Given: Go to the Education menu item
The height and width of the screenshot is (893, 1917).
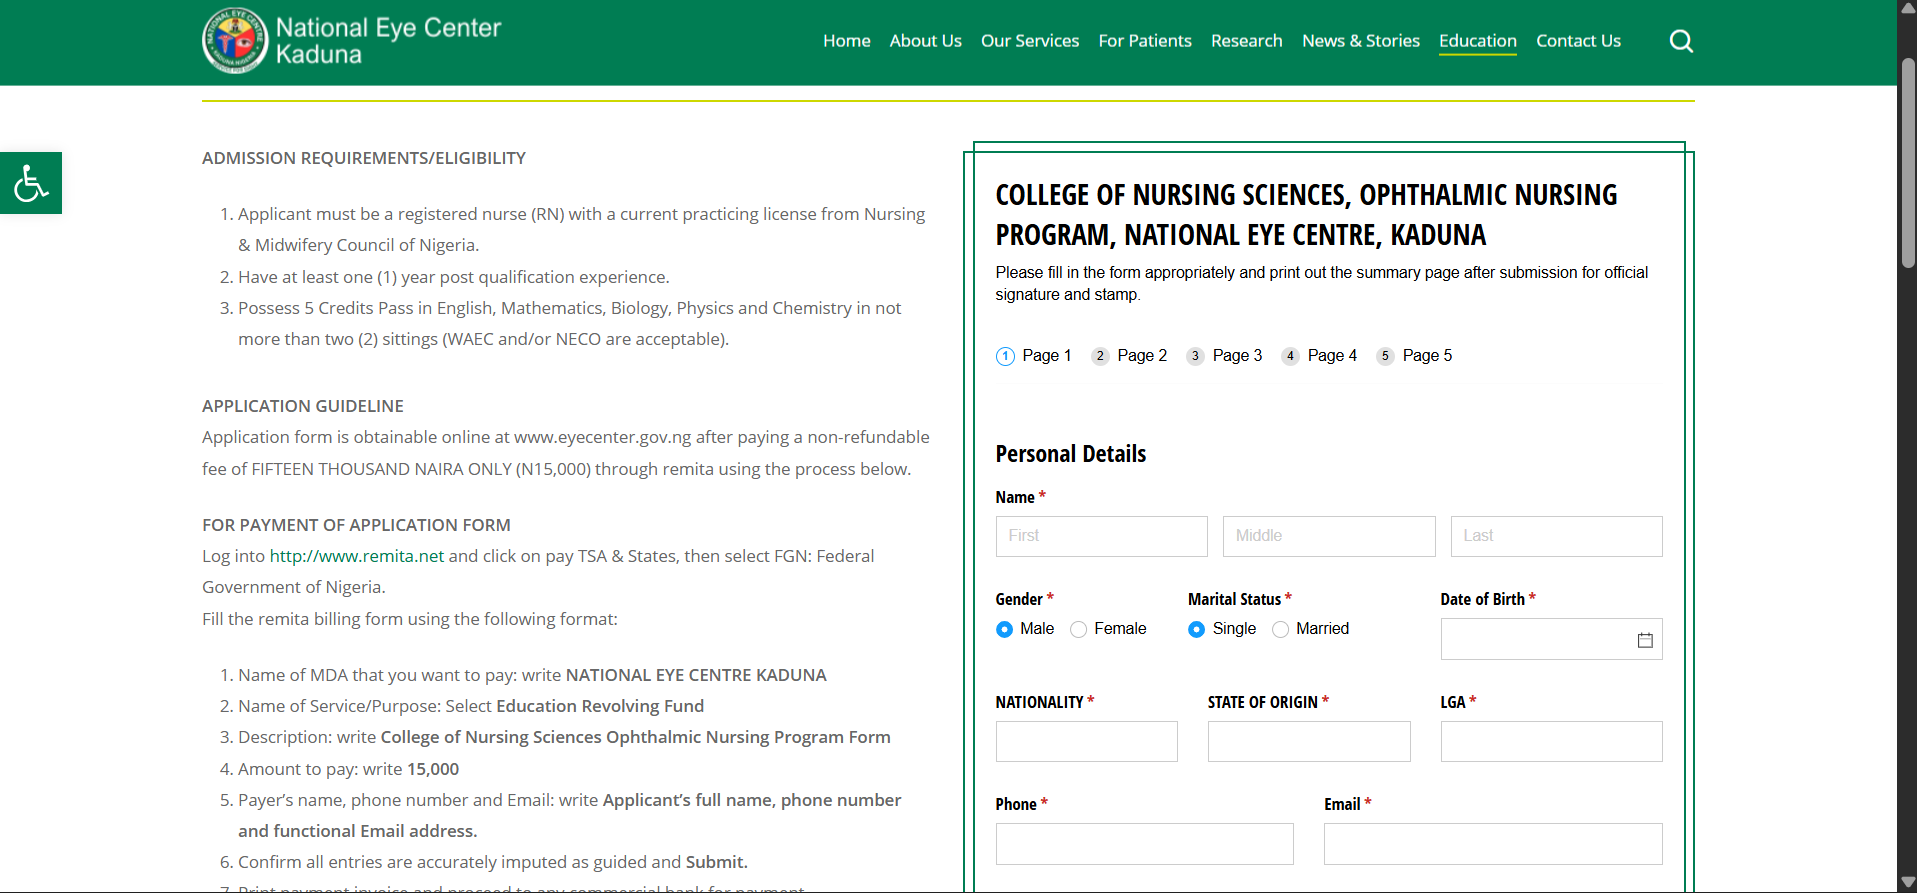Looking at the screenshot, I should (1477, 41).
